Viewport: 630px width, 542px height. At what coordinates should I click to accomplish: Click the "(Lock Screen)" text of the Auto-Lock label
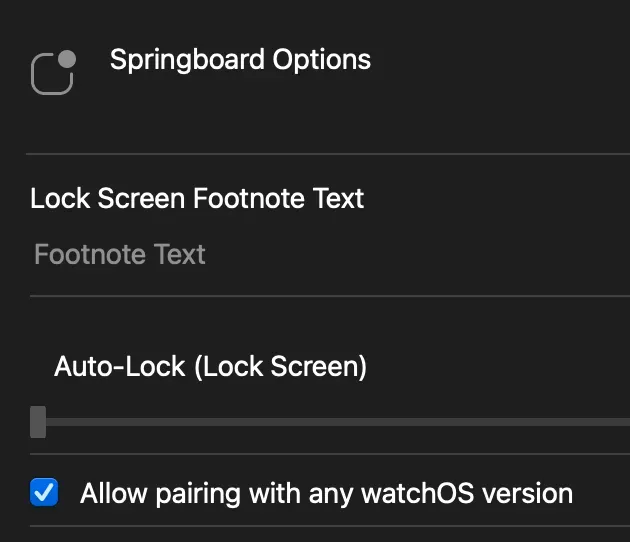coord(280,367)
